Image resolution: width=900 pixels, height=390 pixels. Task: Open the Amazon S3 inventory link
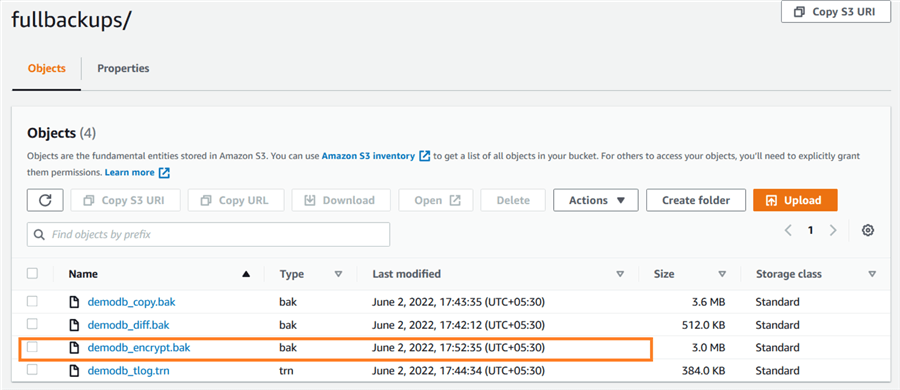click(368, 156)
